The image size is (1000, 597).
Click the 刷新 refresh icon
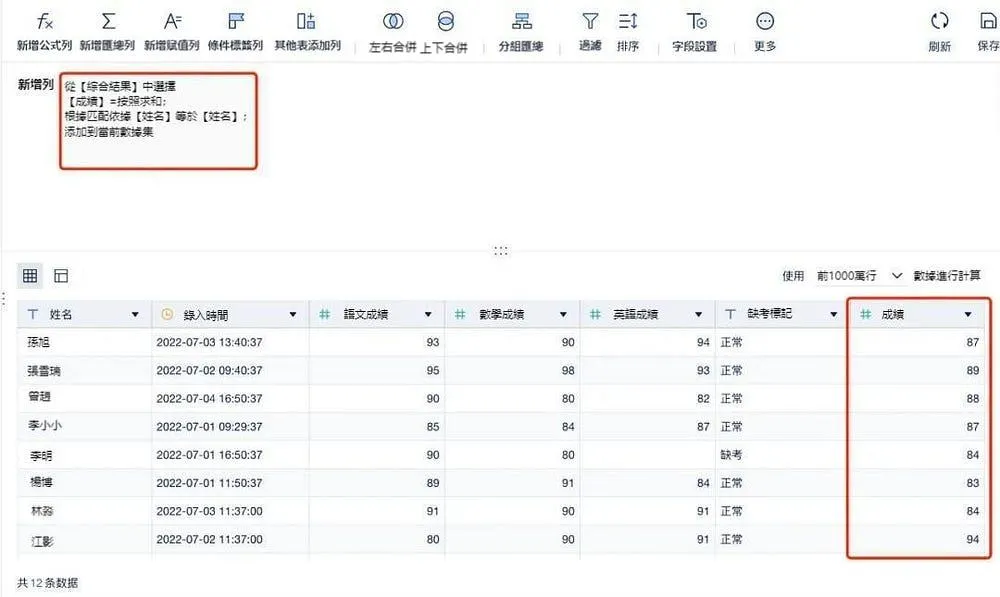click(939, 21)
